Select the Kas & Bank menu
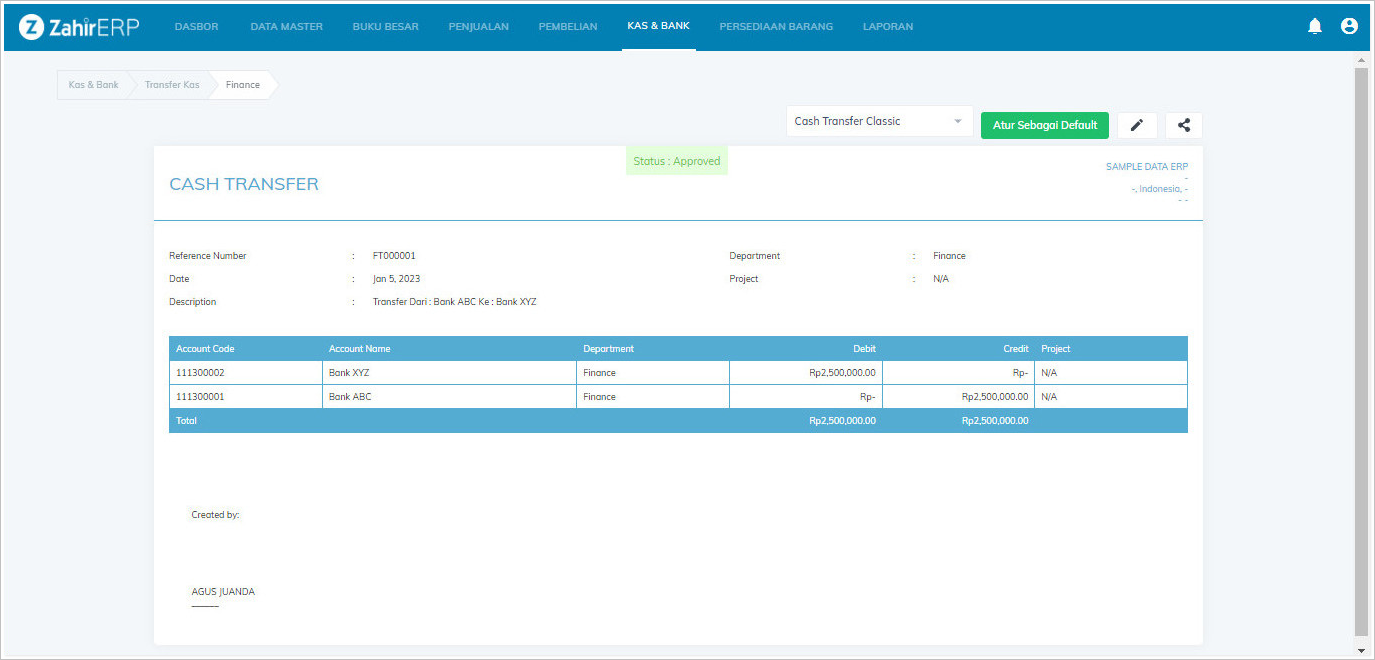The width and height of the screenshot is (1375, 660). click(x=658, y=26)
